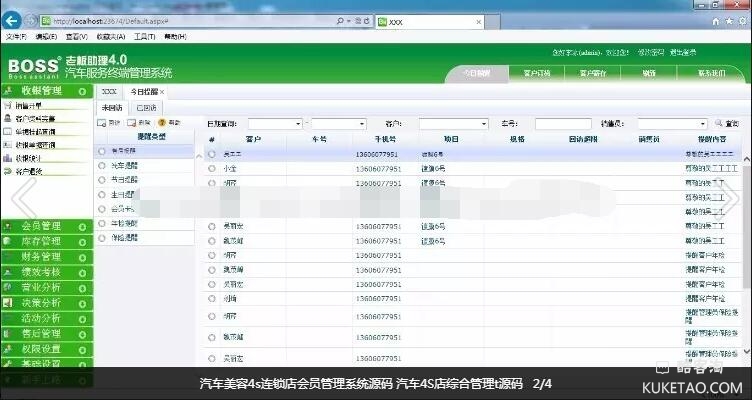752x400 pixels.
Task: Click the 销售开单 shopping cart icon
Action: (7, 105)
